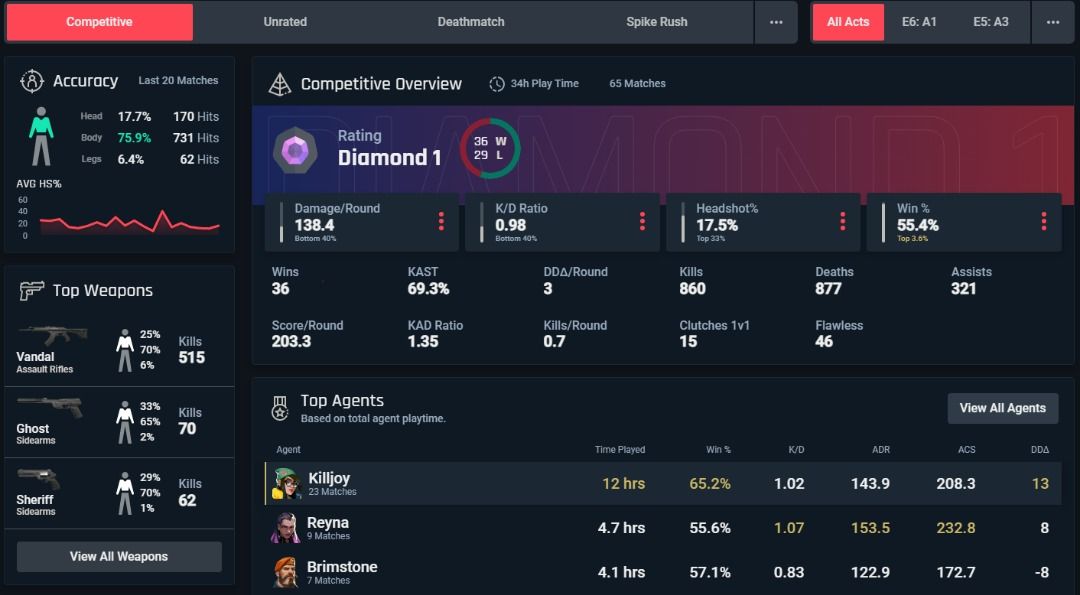This screenshot has height=595, width=1080.
Task: Open K/D Ratio card options menu
Action: [x=642, y=221]
